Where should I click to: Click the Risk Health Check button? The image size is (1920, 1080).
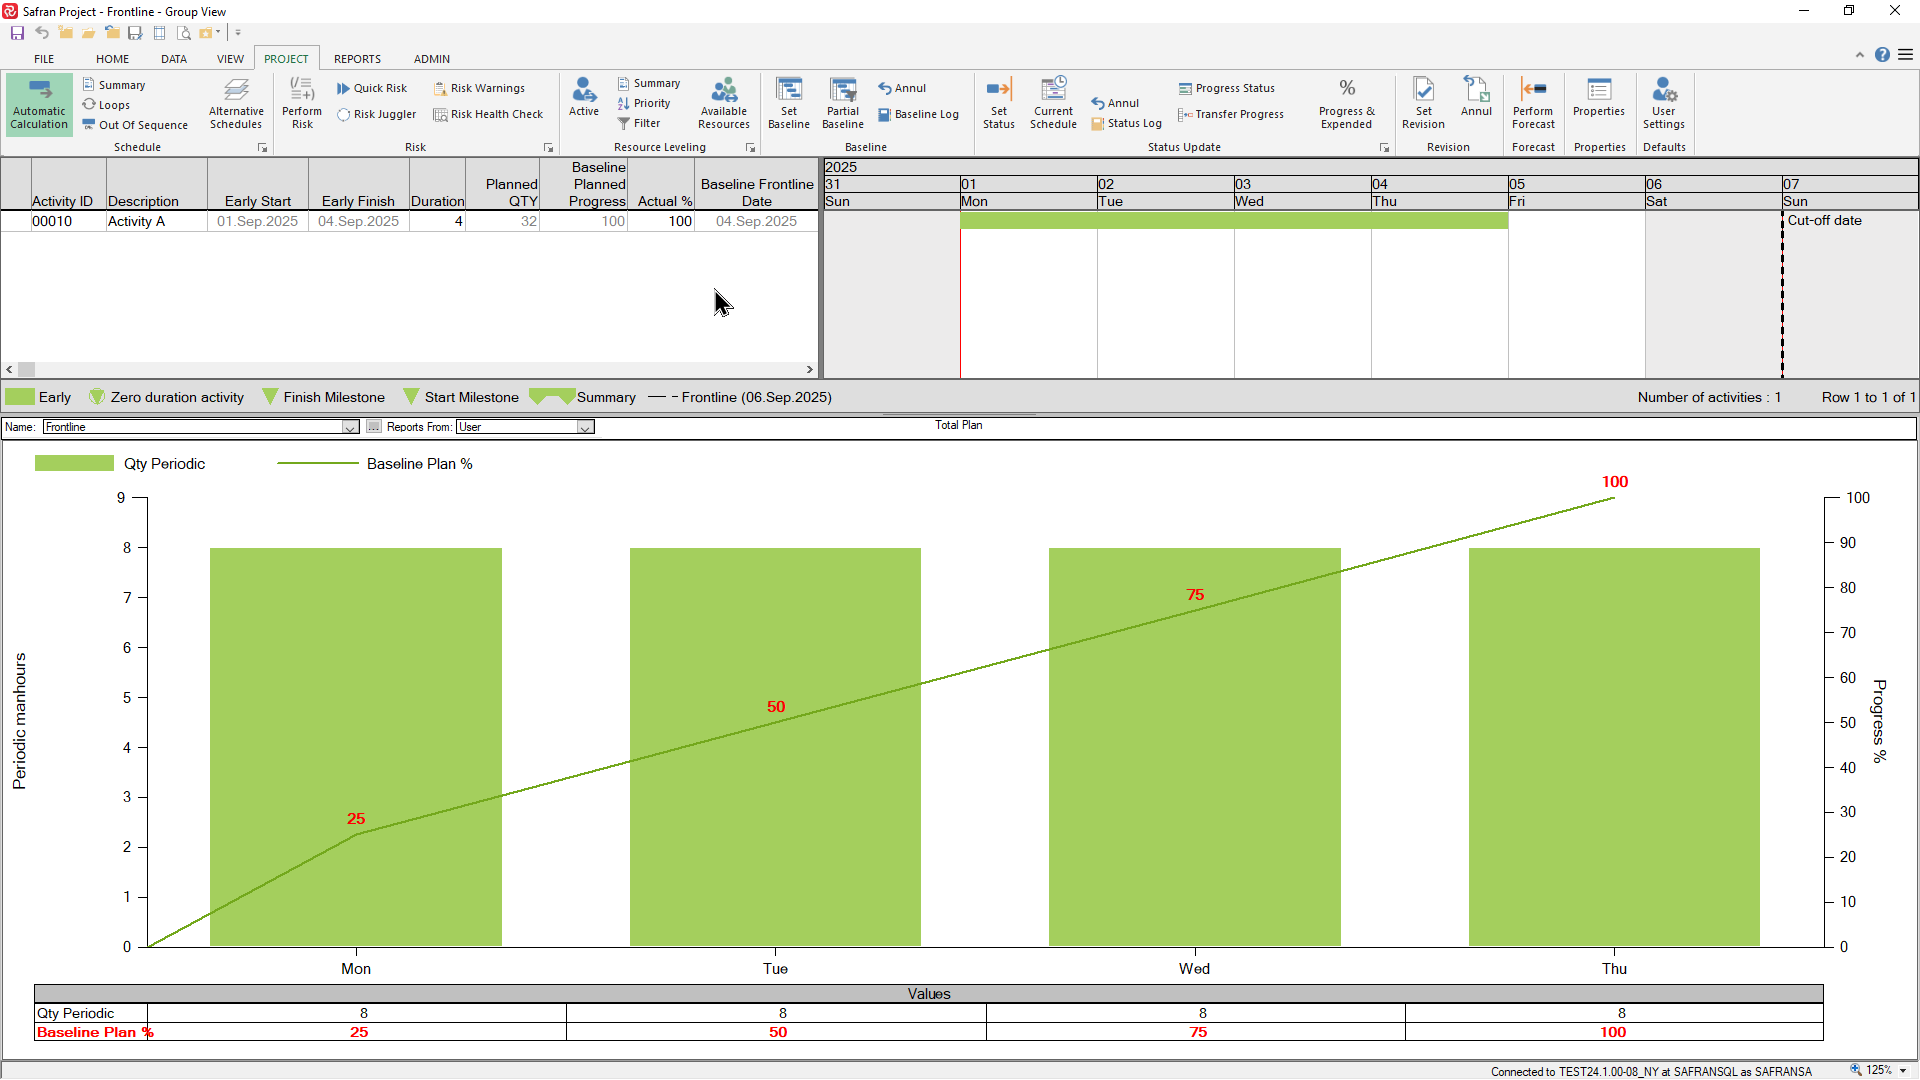[488, 115]
